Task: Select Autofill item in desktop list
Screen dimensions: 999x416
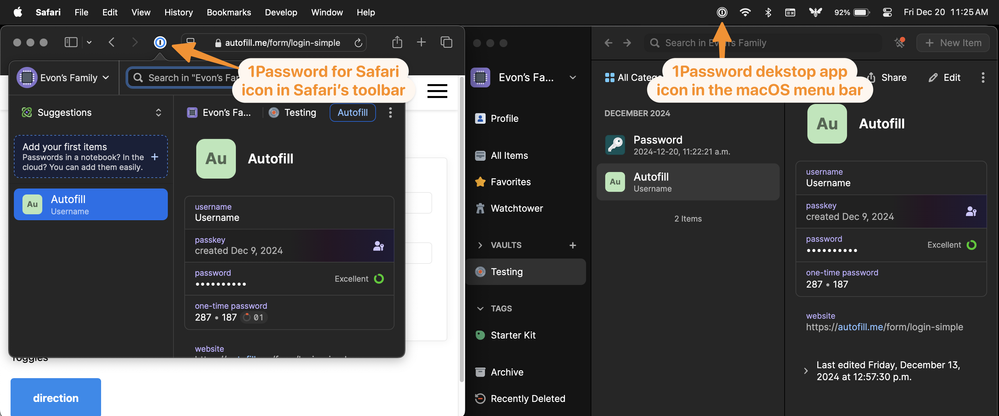Action: pyautogui.click(x=688, y=182)
